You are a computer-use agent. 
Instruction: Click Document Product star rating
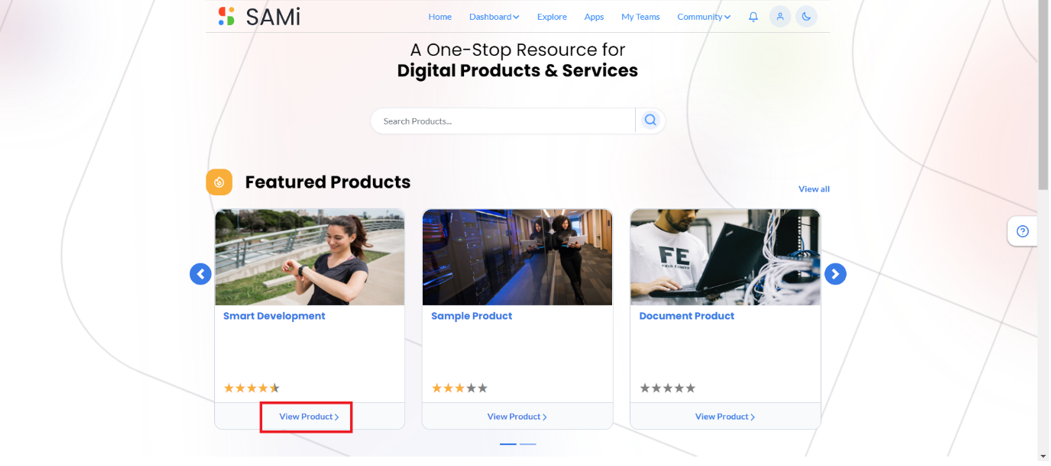pos(667,388)
